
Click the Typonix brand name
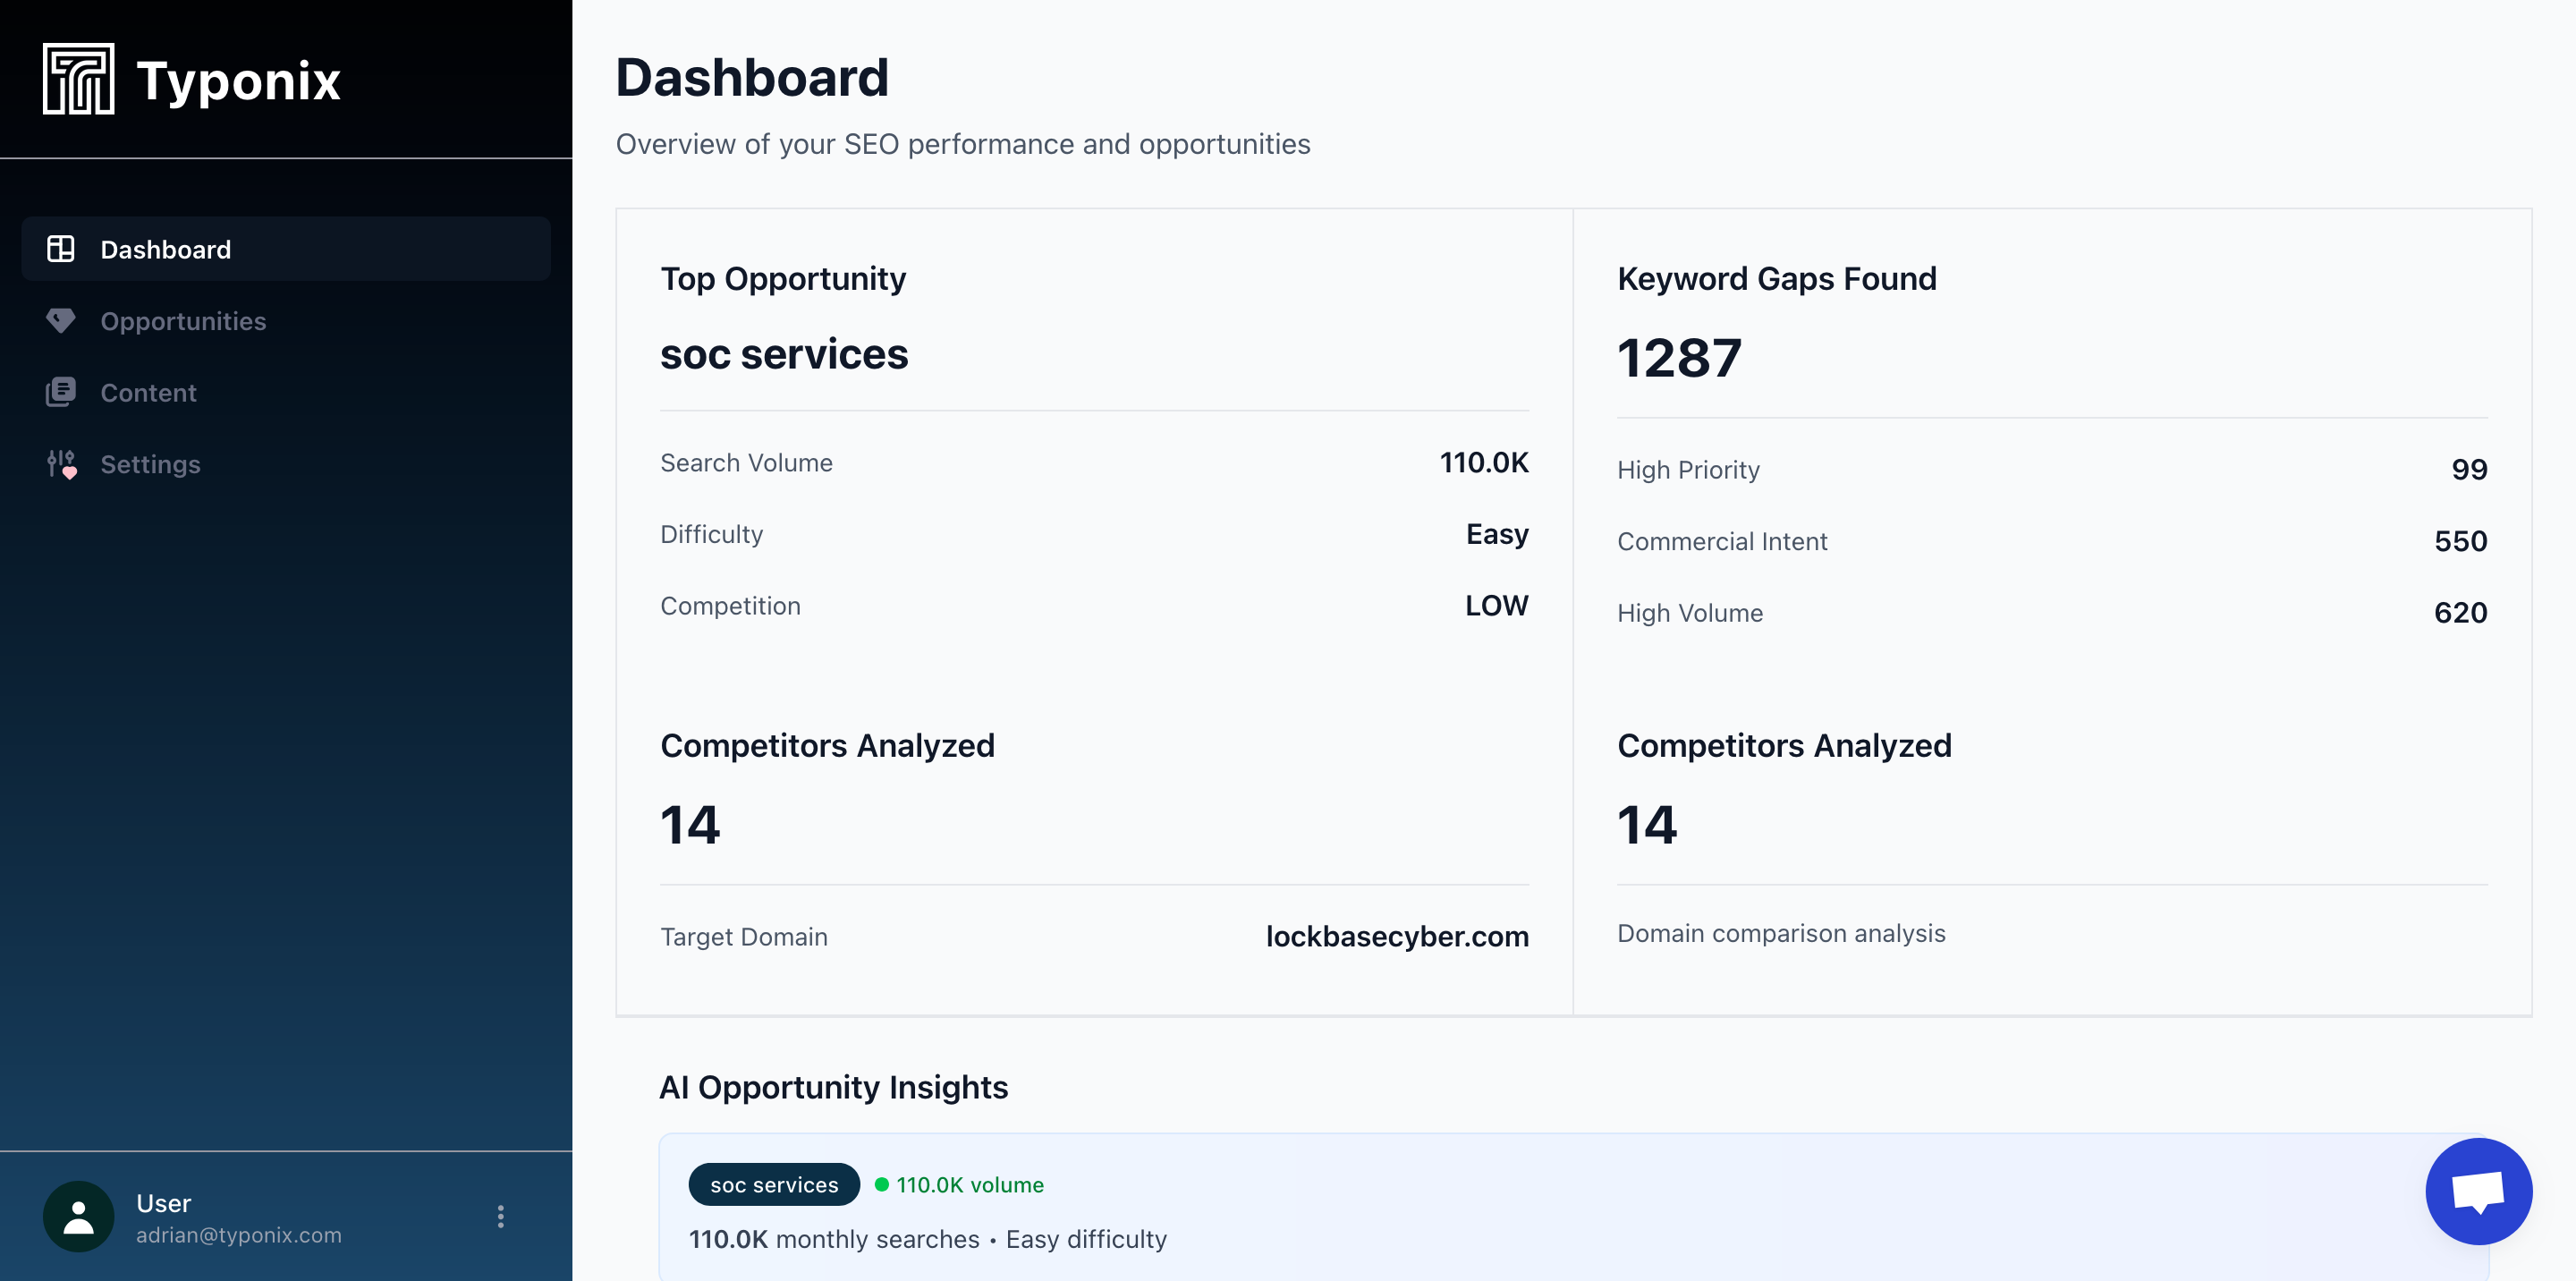[x=238, y=80]
